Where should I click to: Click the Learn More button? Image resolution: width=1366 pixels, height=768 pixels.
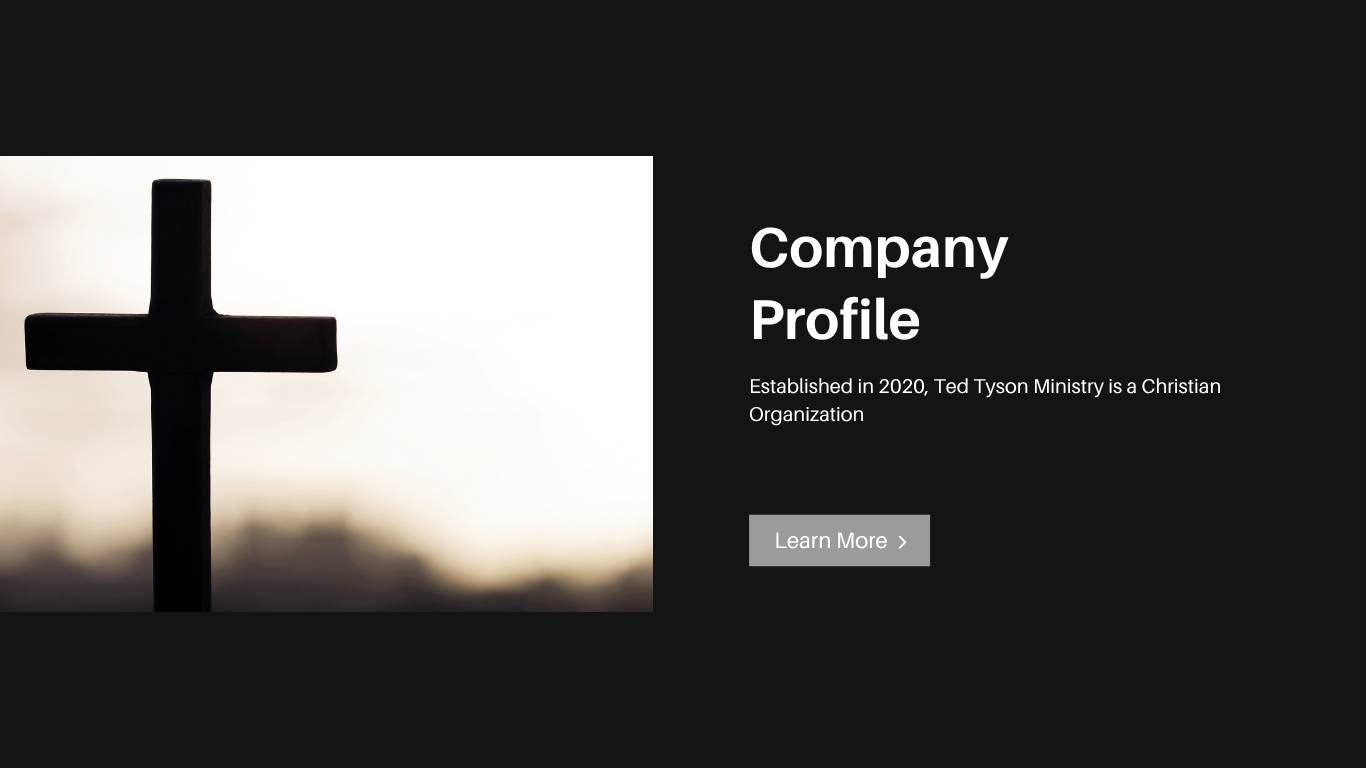pos(839,540)
